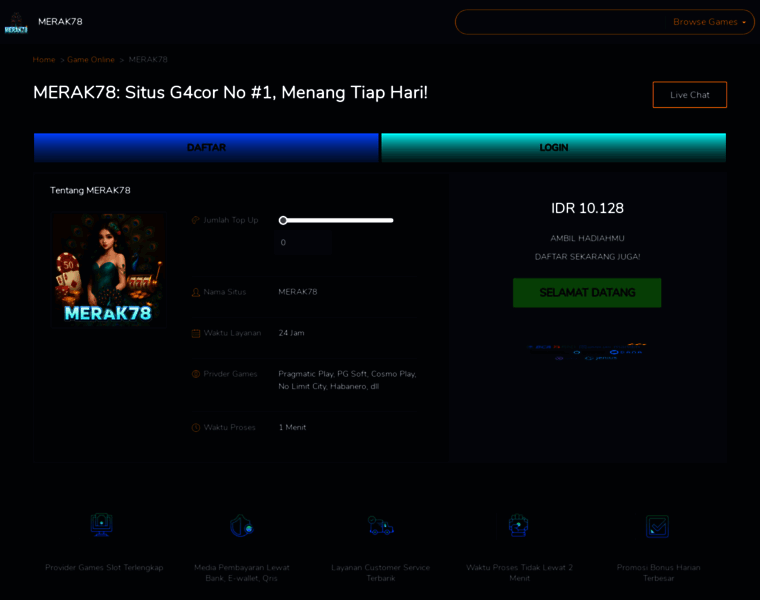Click the 'Media Pembayaran Lewat Bank, E-wallet, Qris' caption
The image size is (760, 600).
[241, 573]
